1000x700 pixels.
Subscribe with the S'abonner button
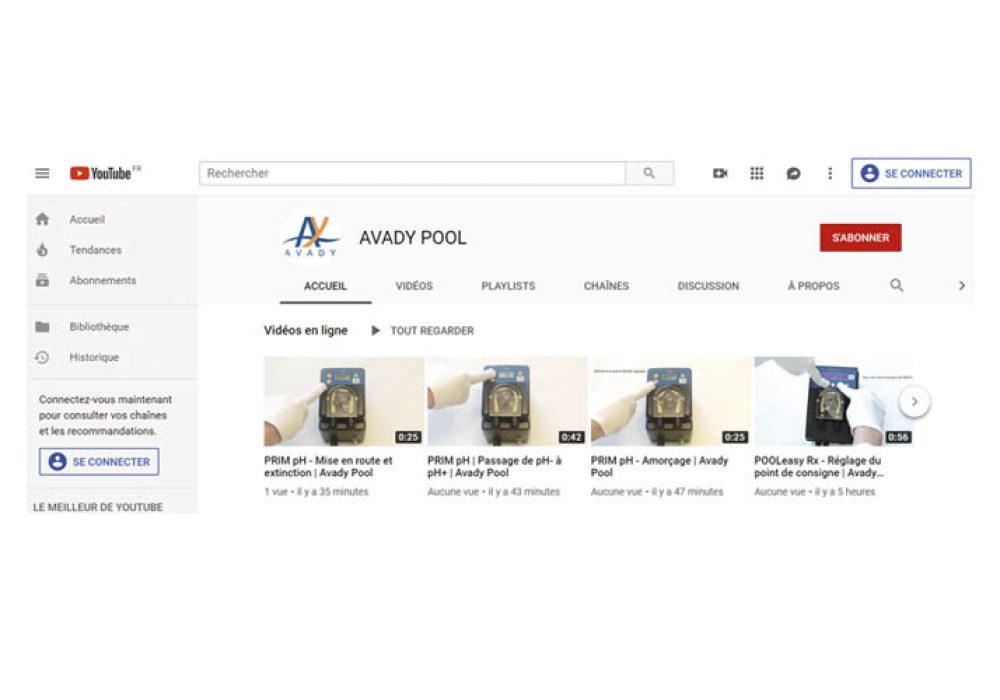click(x=860, y=238)
